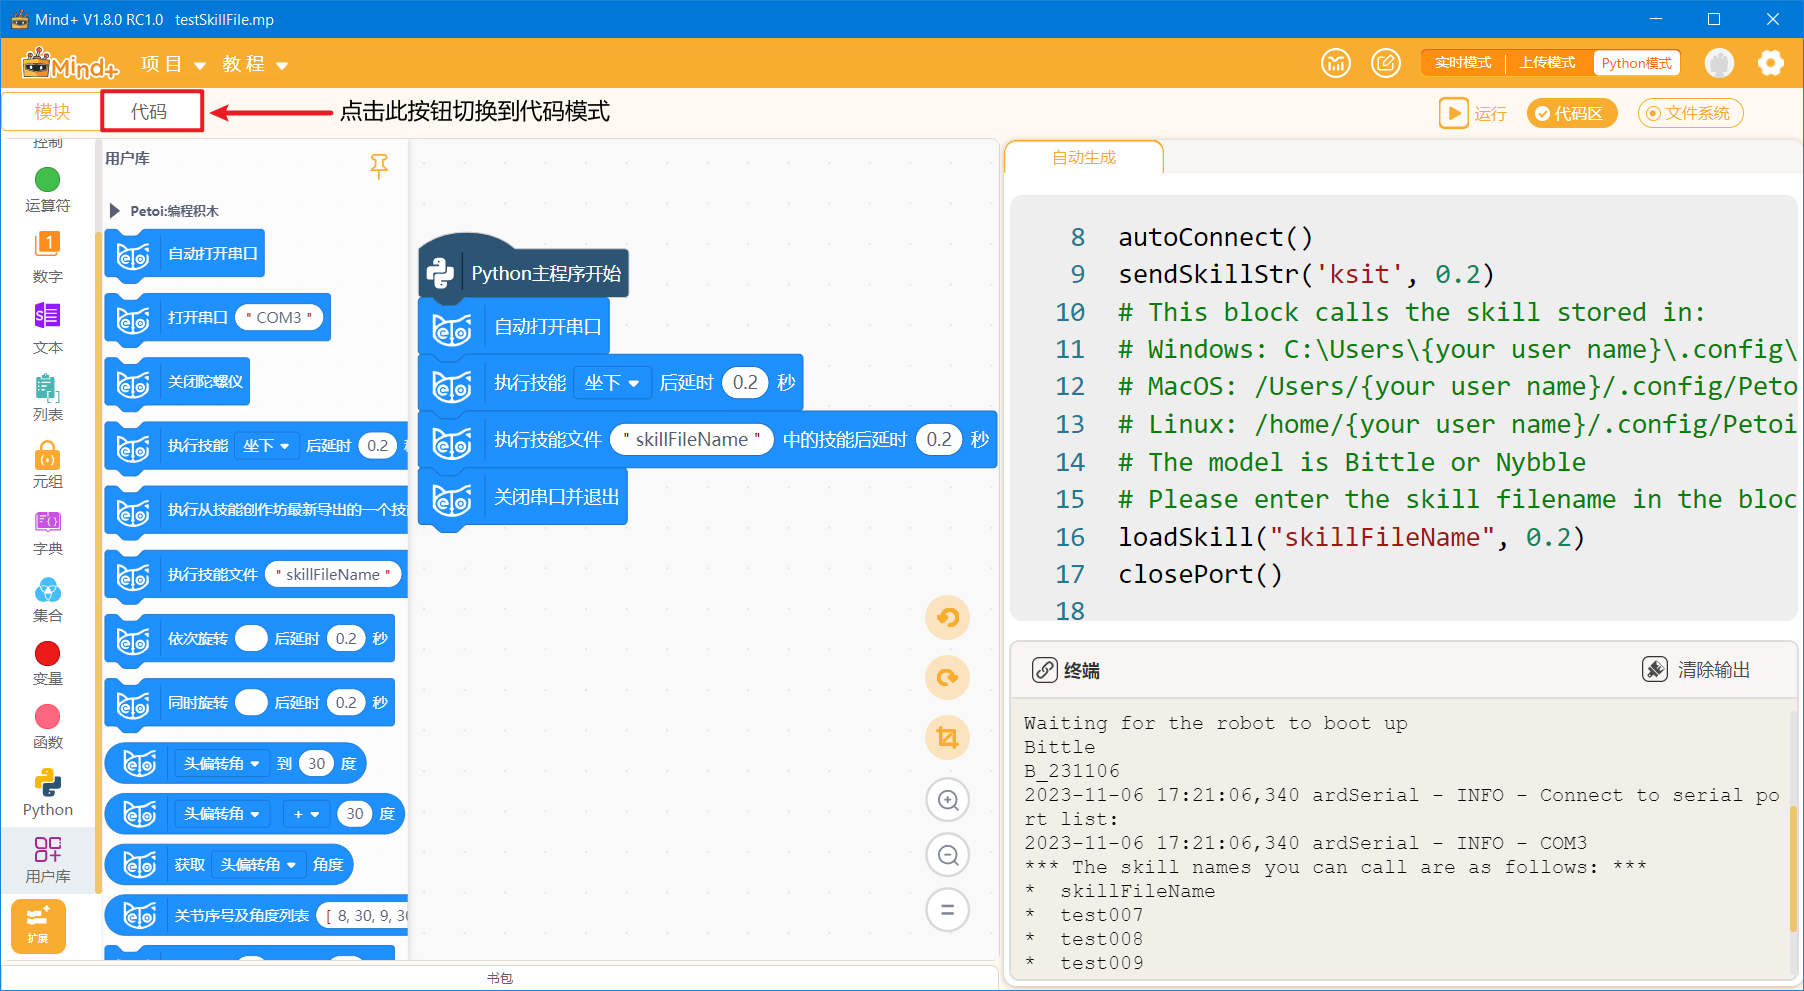
Task: Toggle the 代码区 code area view
Action: pos(1571,113)
